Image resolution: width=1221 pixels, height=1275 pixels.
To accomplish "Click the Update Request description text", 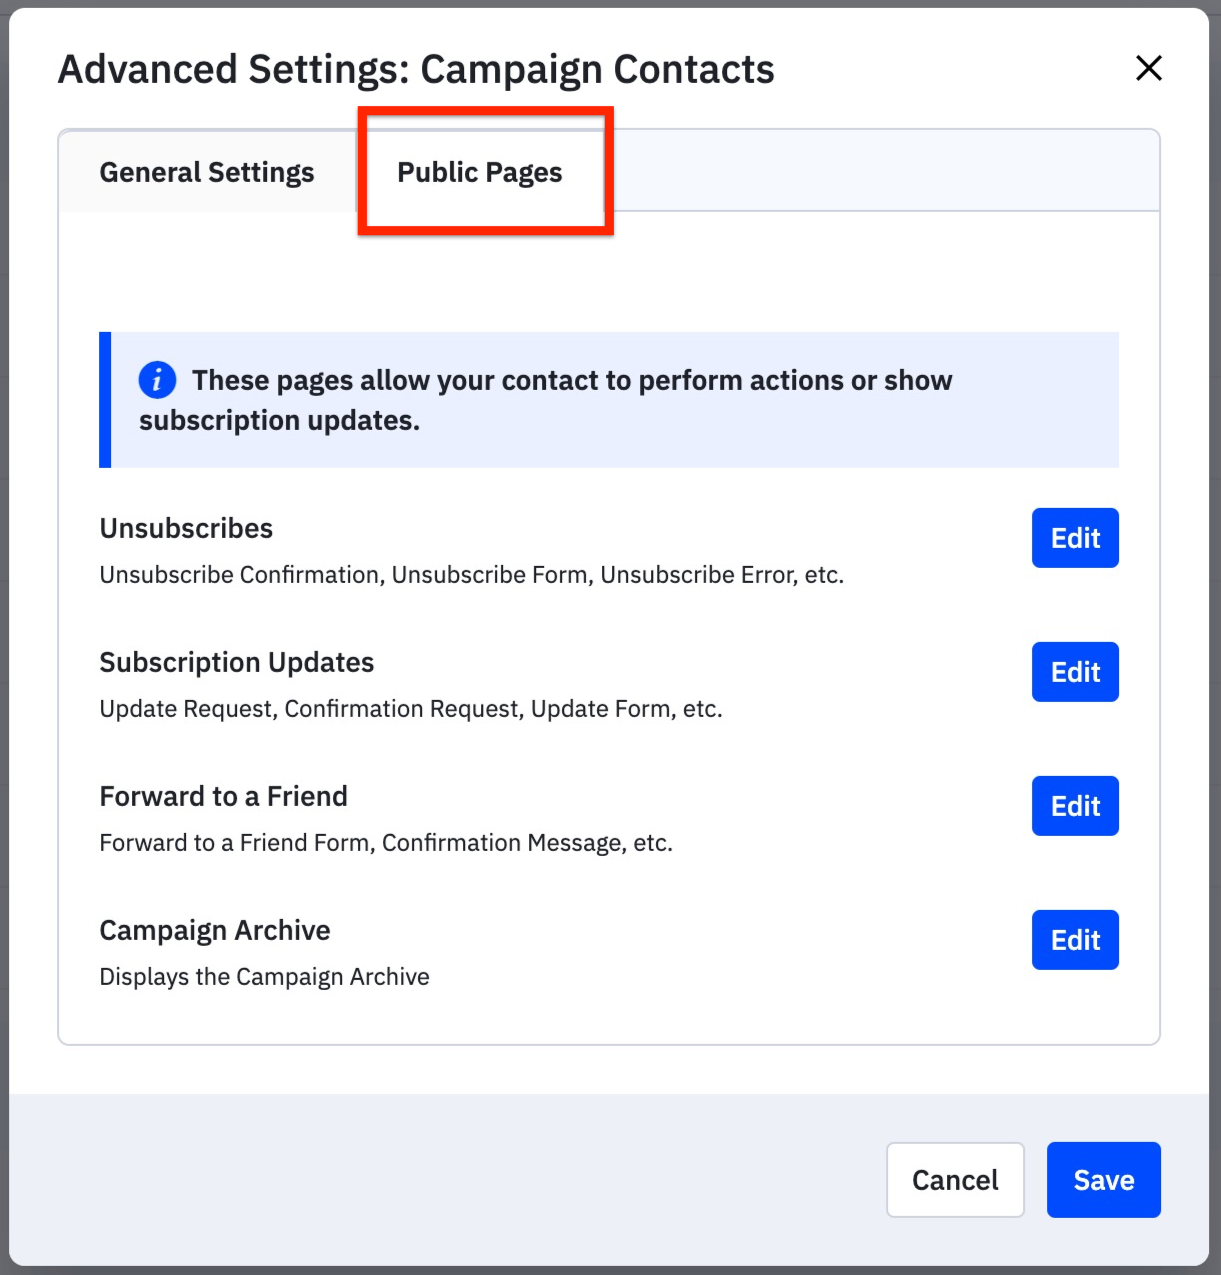I will (x=411, y=709).
